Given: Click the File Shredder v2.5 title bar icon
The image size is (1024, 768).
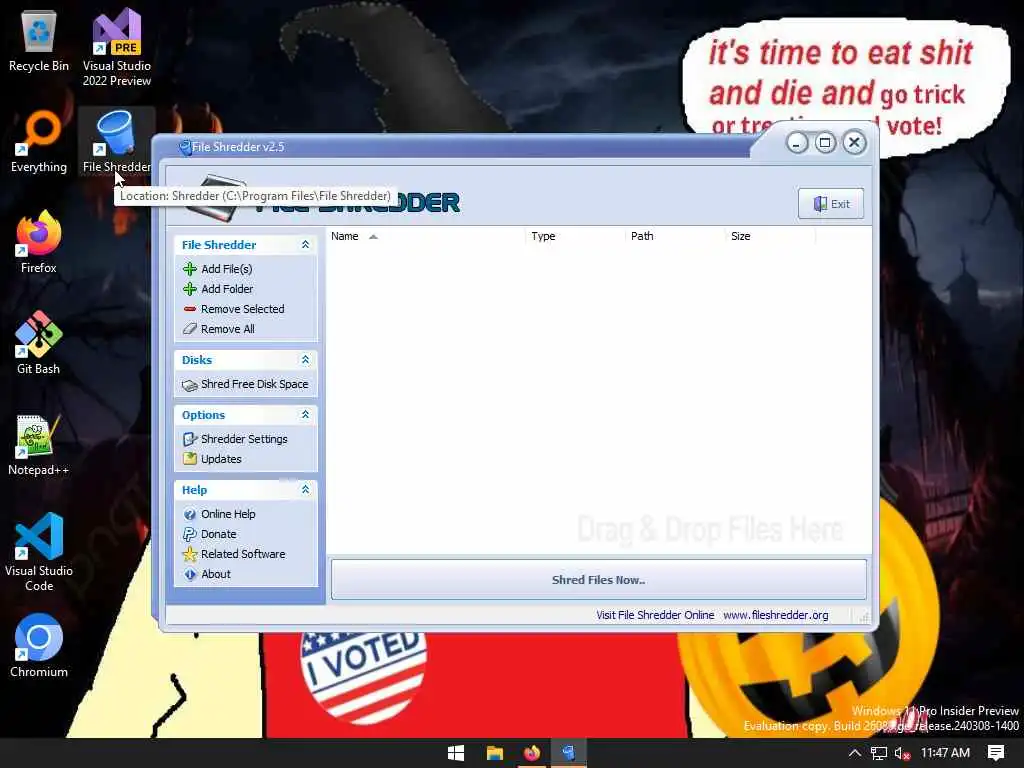Looking at the screenshot, I should pyautogui.click(x=185, y=148).
